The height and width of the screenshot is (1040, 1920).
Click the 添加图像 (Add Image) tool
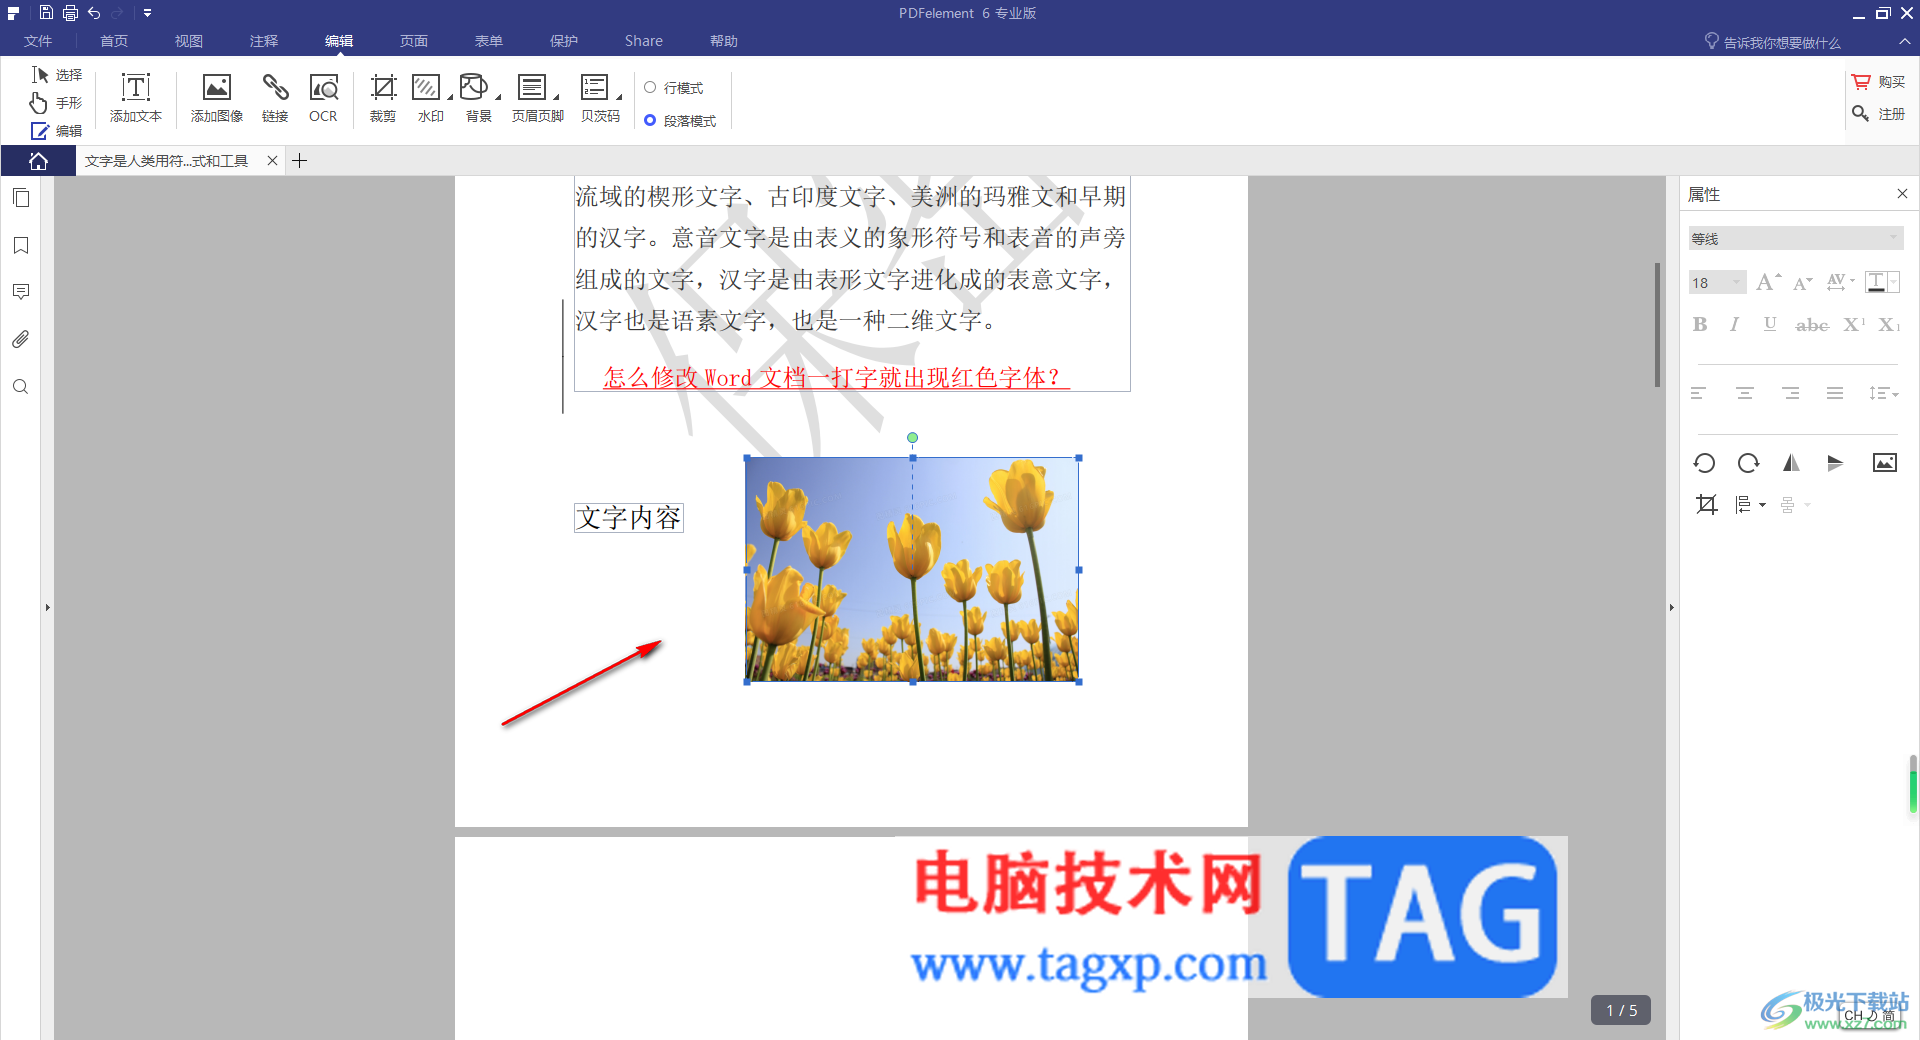tap(217, 98)
